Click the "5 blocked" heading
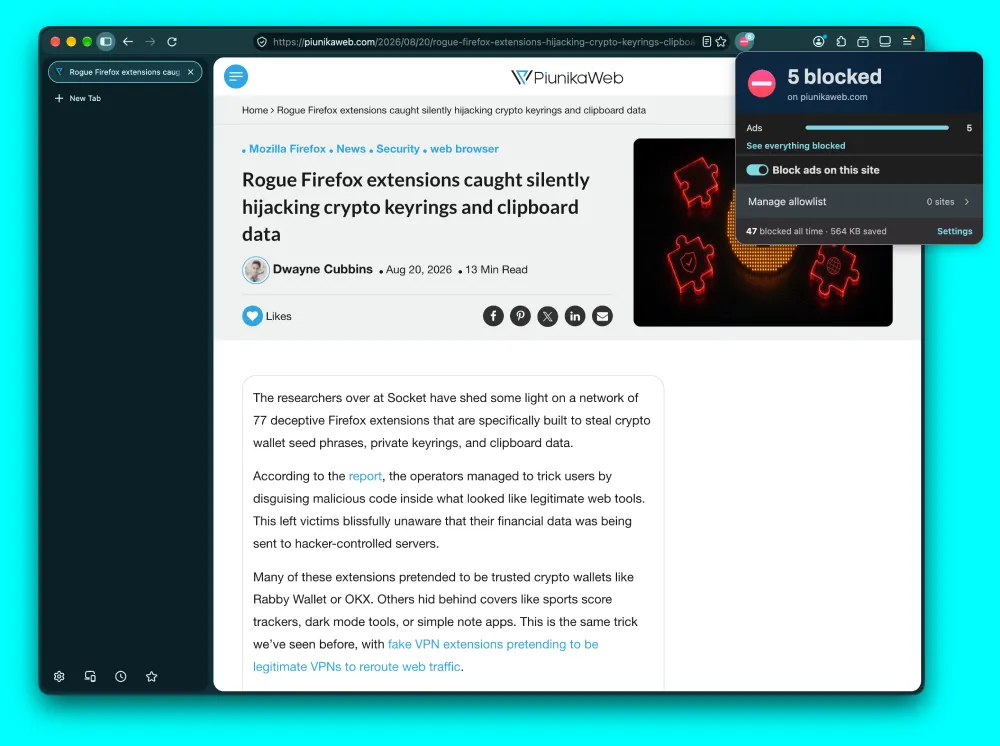This screenshot has width=1000, height=746. tap(834, 77)
